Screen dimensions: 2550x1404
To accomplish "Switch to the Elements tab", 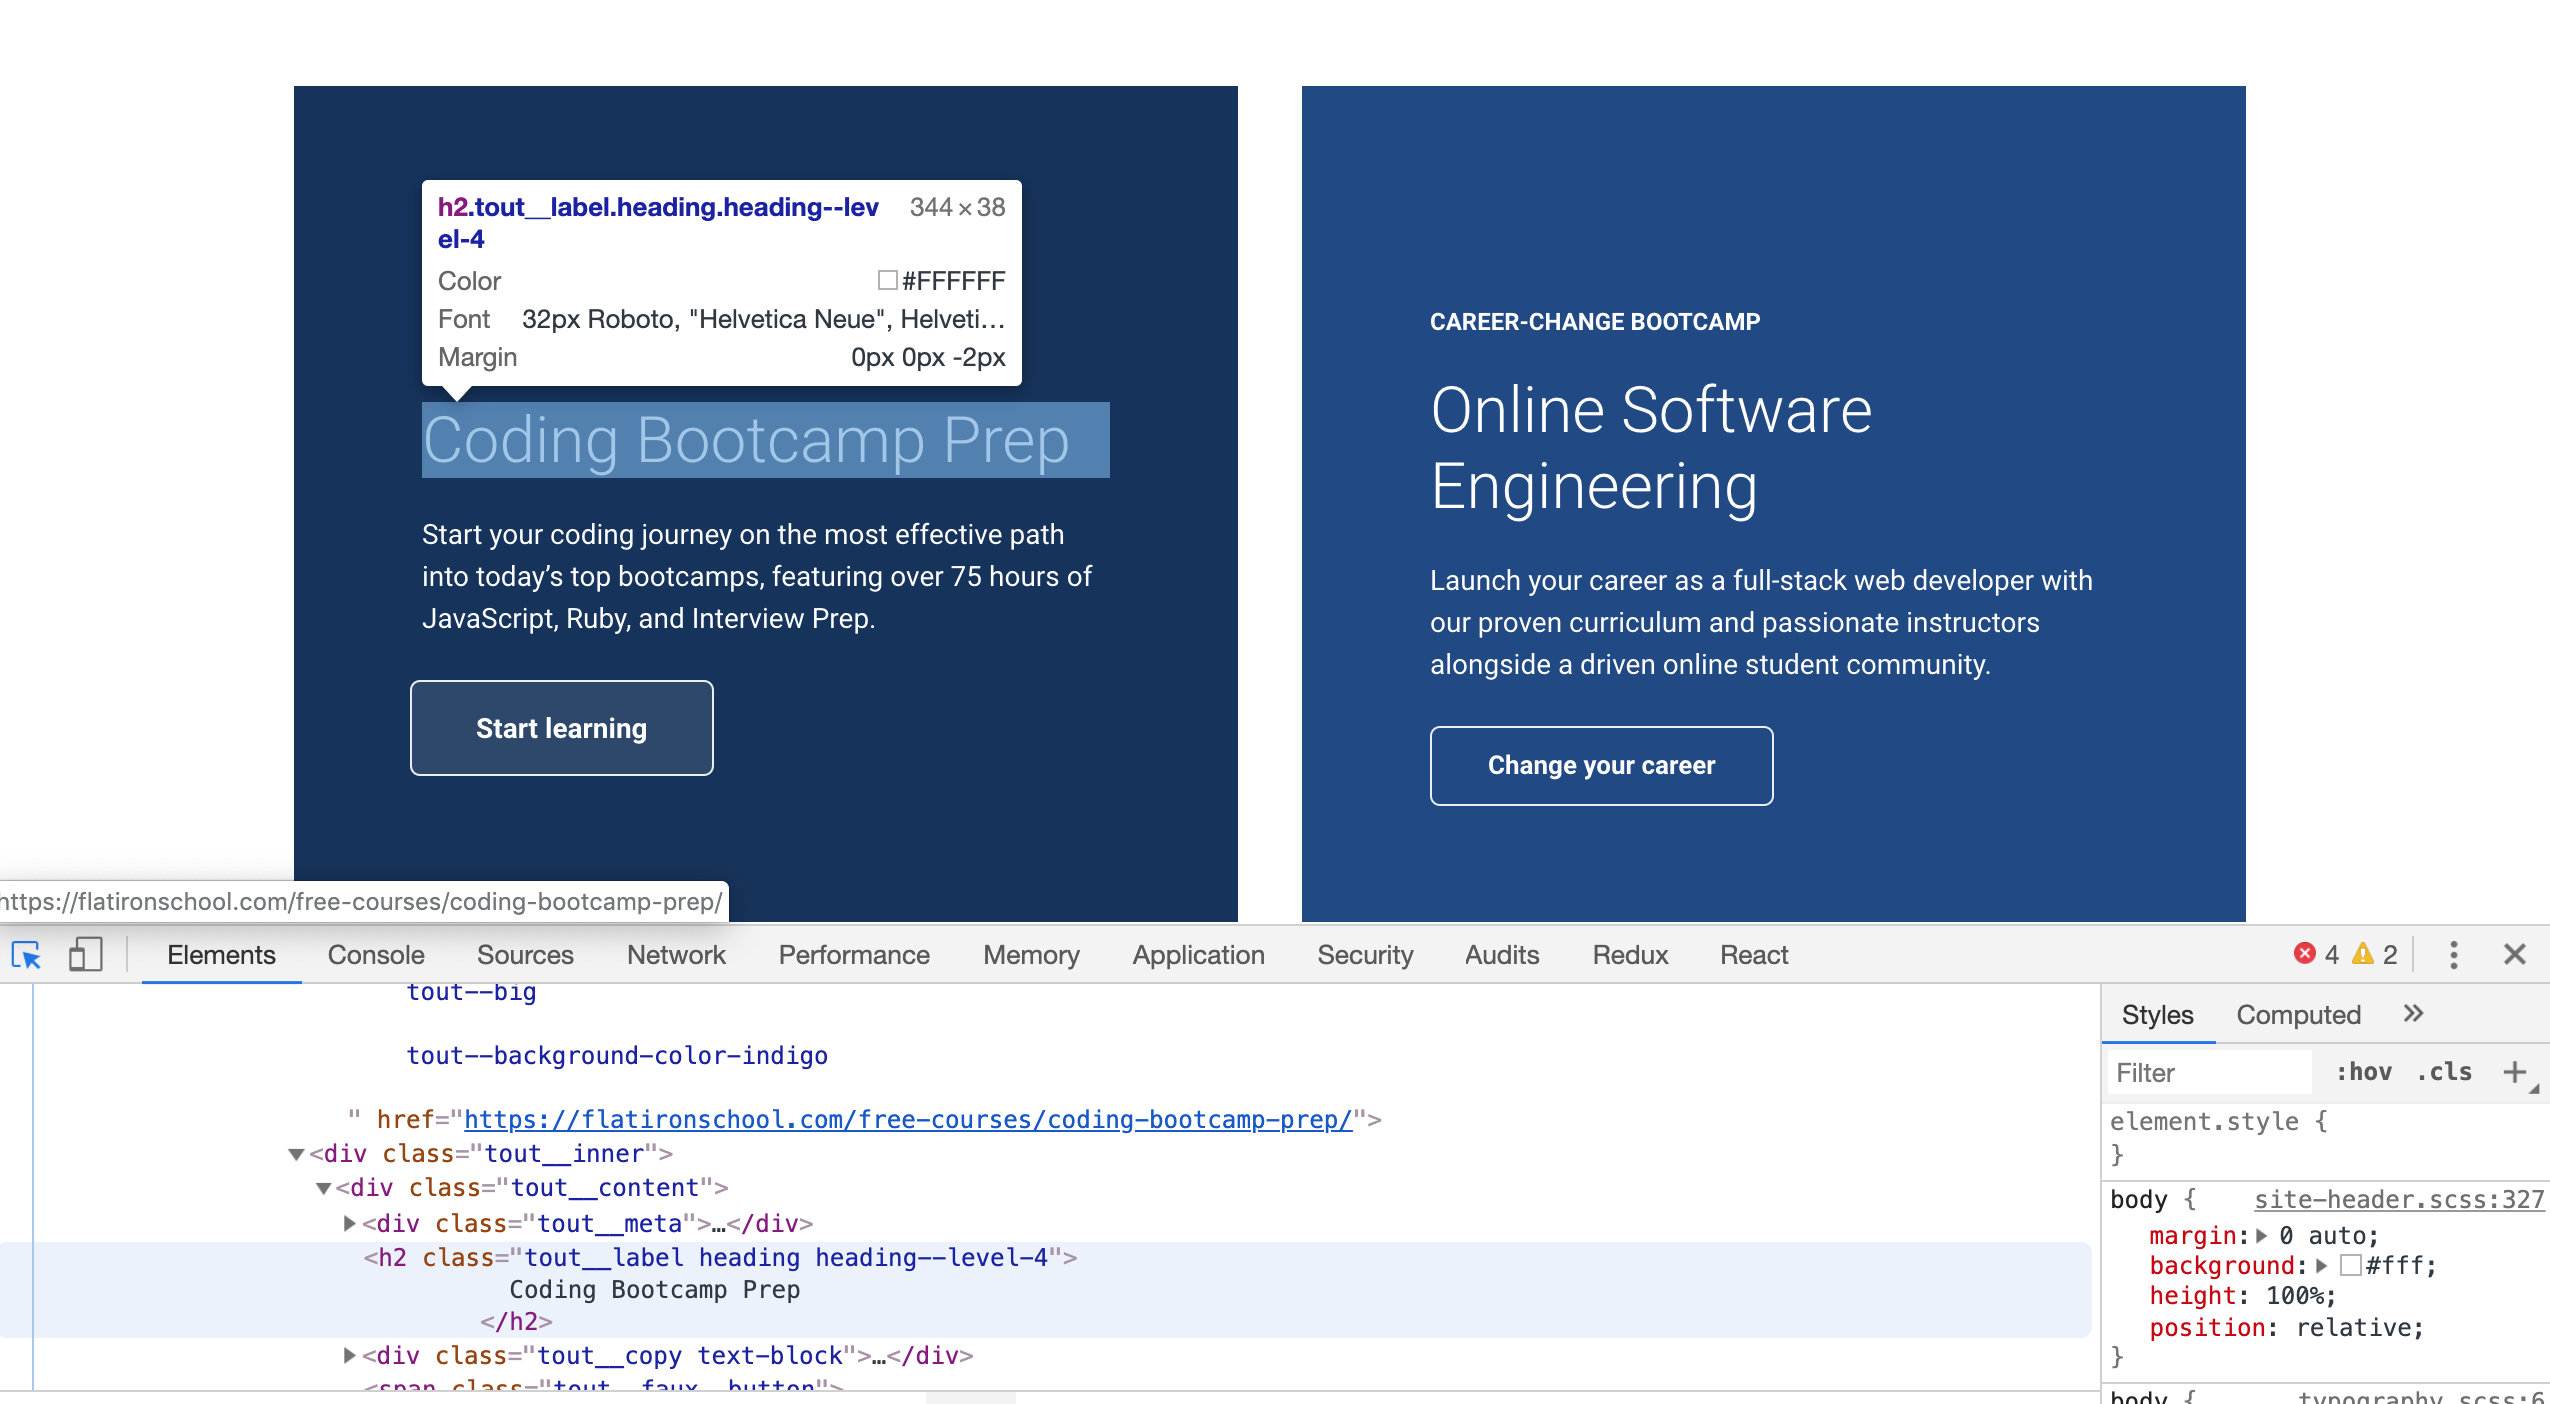I will (x=221, y=955).
